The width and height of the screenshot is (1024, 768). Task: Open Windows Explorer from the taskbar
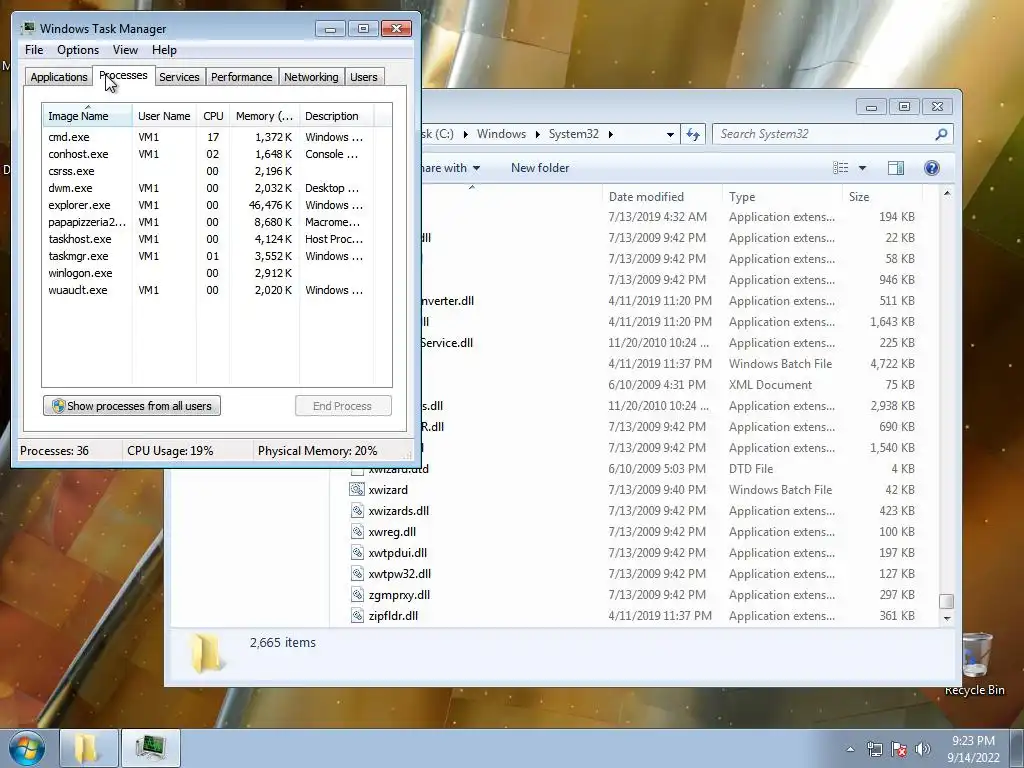(88, 748)
